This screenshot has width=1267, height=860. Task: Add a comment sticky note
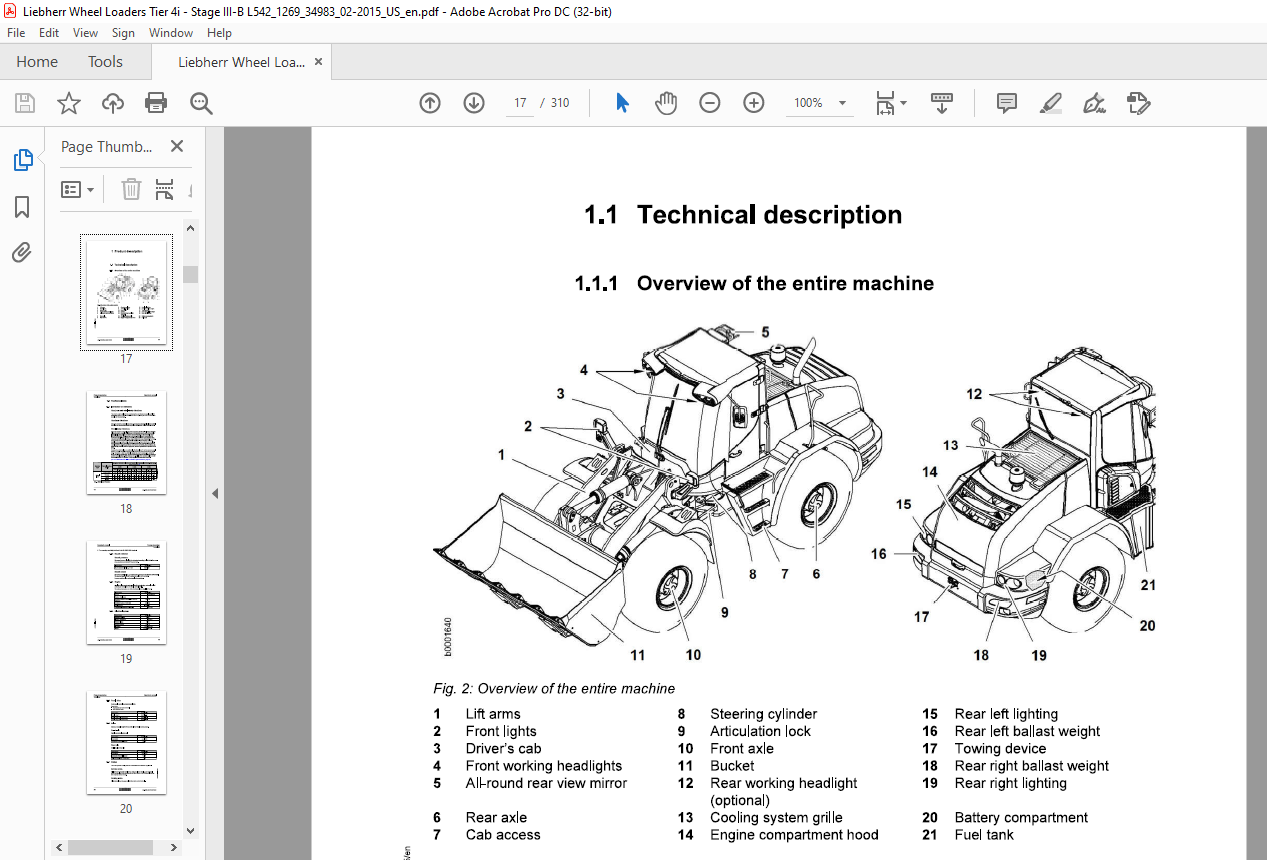pos(1007,103)
